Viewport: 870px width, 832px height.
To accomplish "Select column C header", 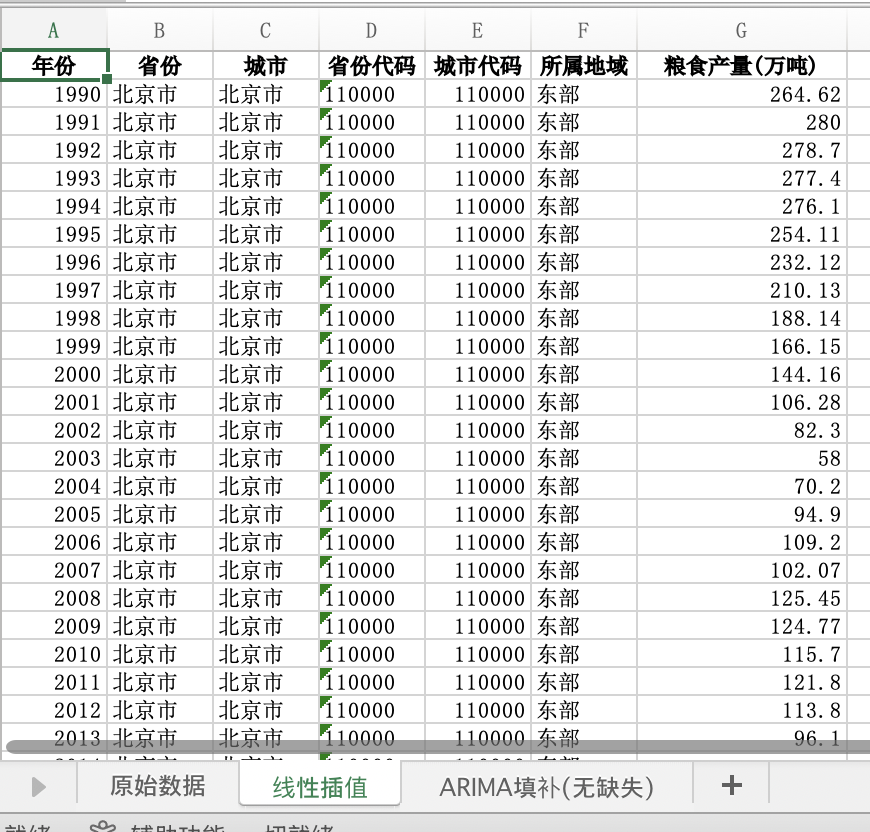I will [266, 31].
